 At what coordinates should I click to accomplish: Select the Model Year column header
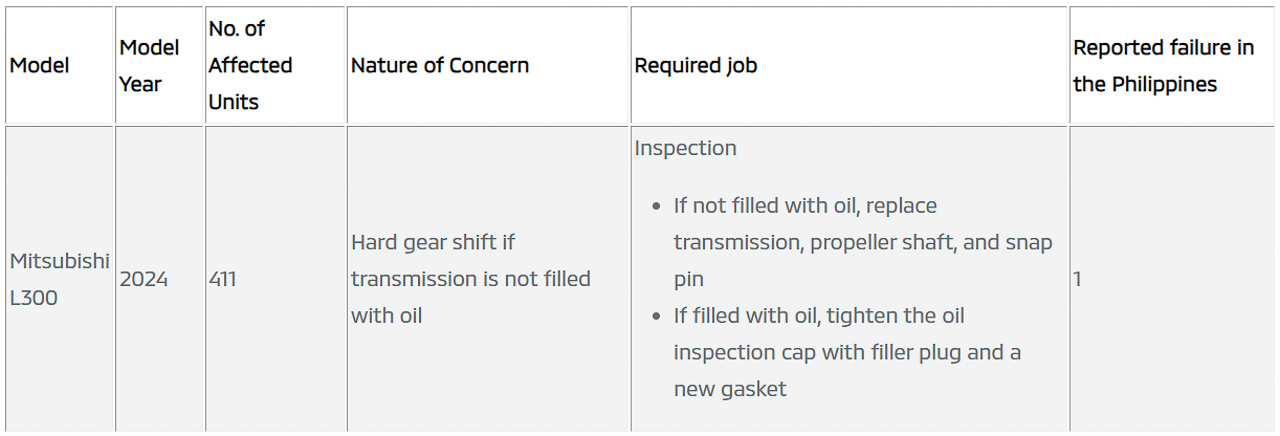149,66
